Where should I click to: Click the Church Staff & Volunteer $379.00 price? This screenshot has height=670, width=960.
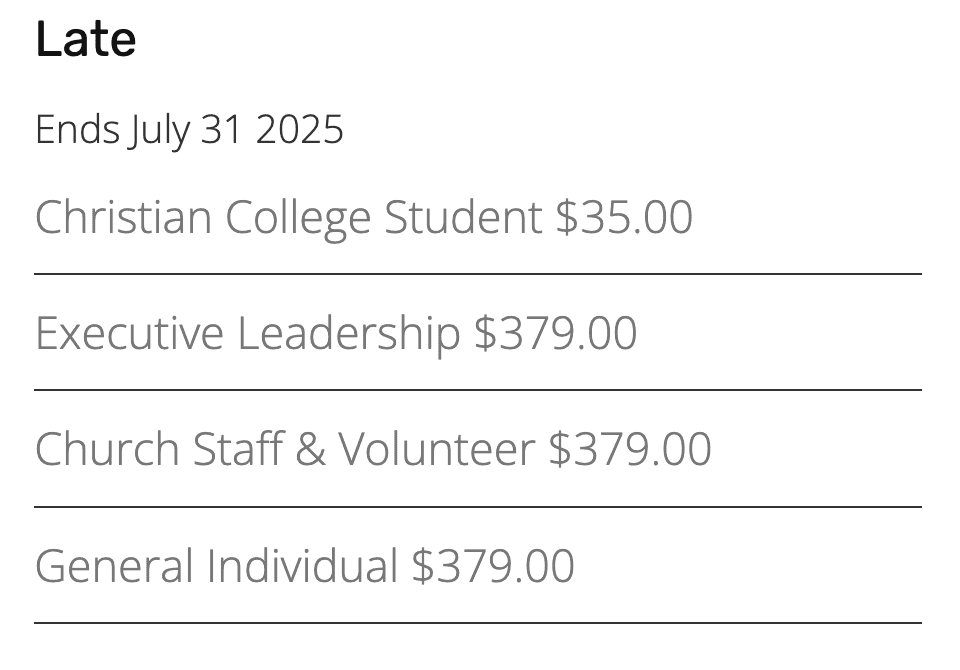tap(629, 449)
